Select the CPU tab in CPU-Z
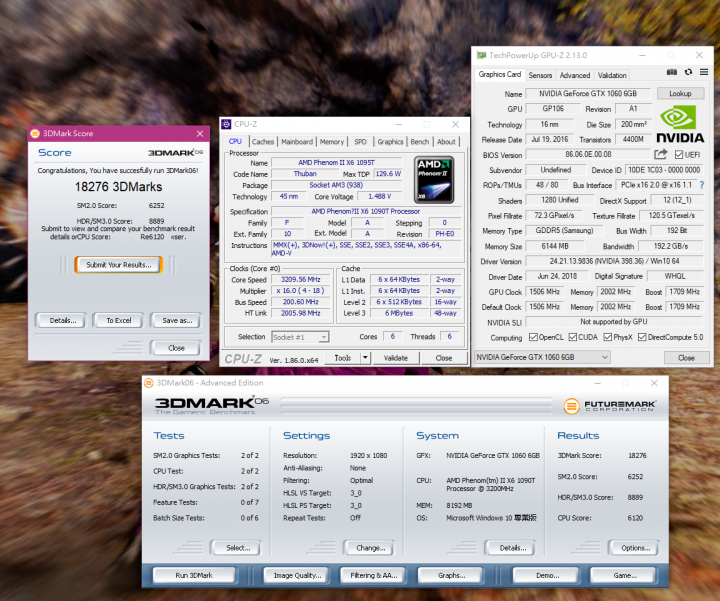720x601 pixels. click(235, 141)
